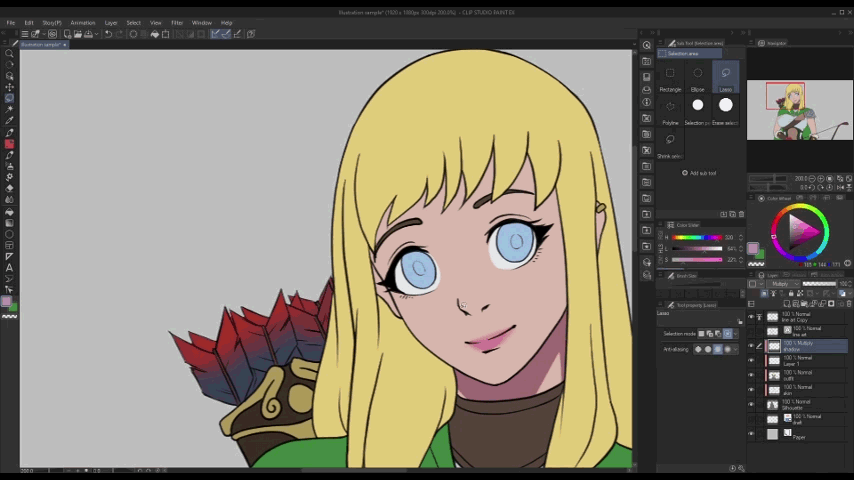Choose the Ellipse selection sub tool
Viewport: 854px width, 480px height.
pyautogui.click(x=698, y=77)
